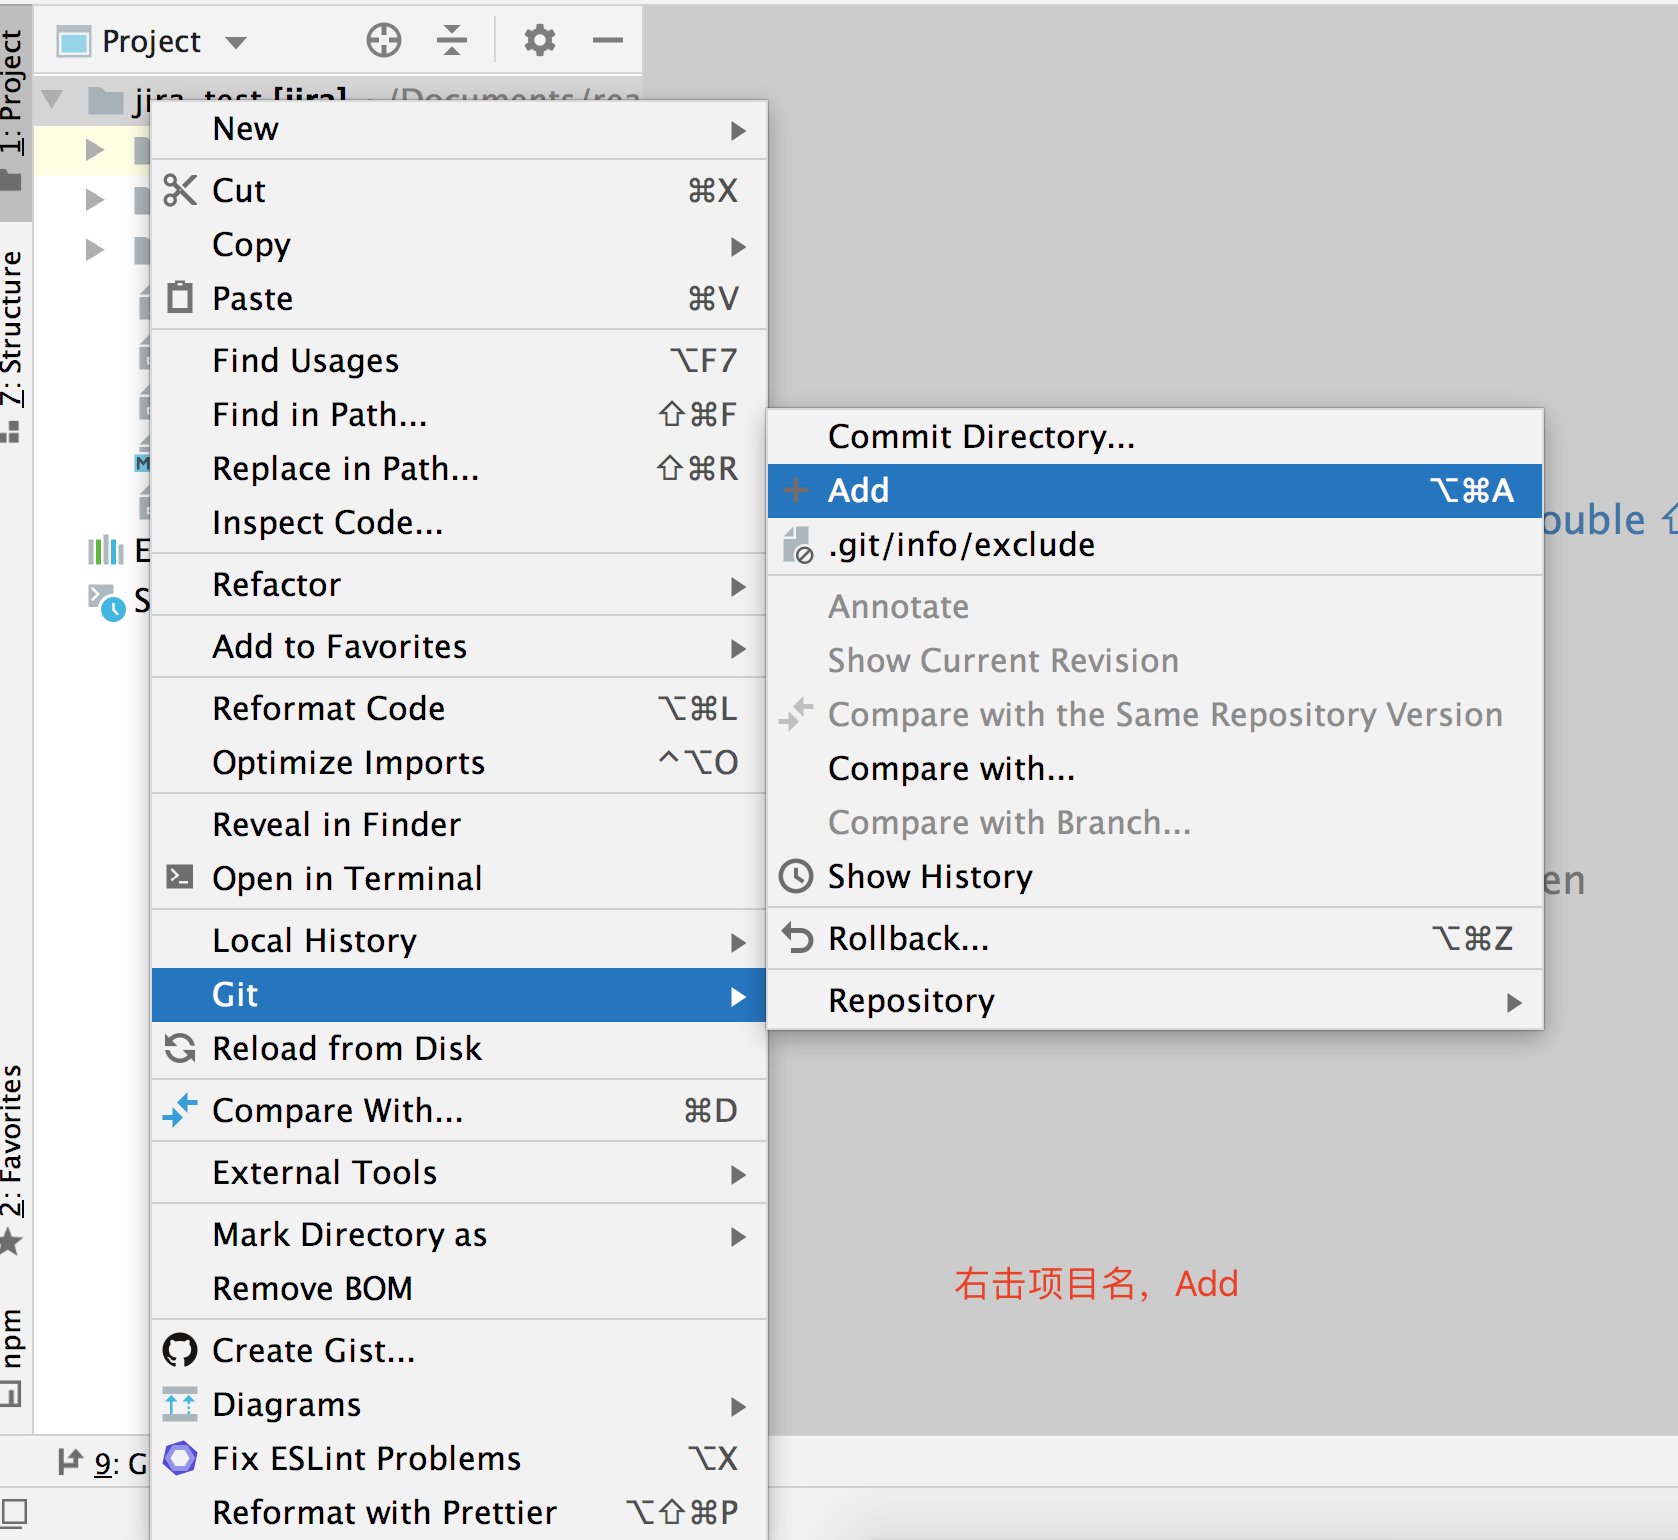Choose Reformat Code
The height and width of the screenshot is (1540, 1678).
459,708
